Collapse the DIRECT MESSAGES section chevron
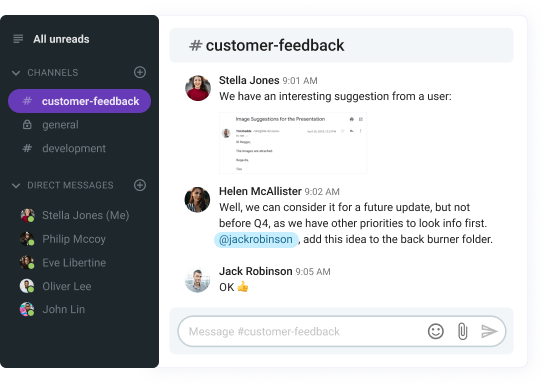546x386 pixels. 16,186
